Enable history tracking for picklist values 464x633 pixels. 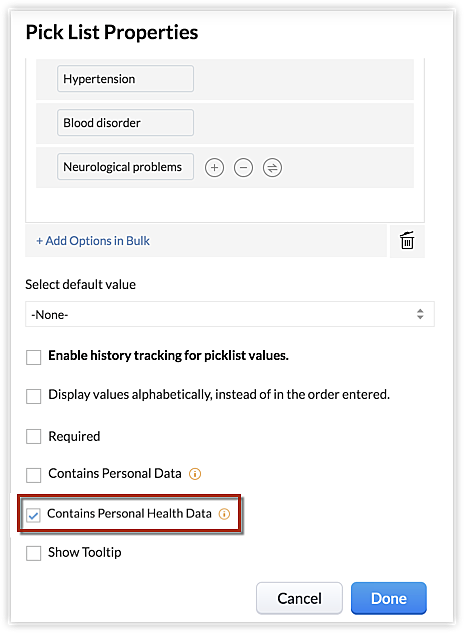pyautogui.click(x=34, y=357)
